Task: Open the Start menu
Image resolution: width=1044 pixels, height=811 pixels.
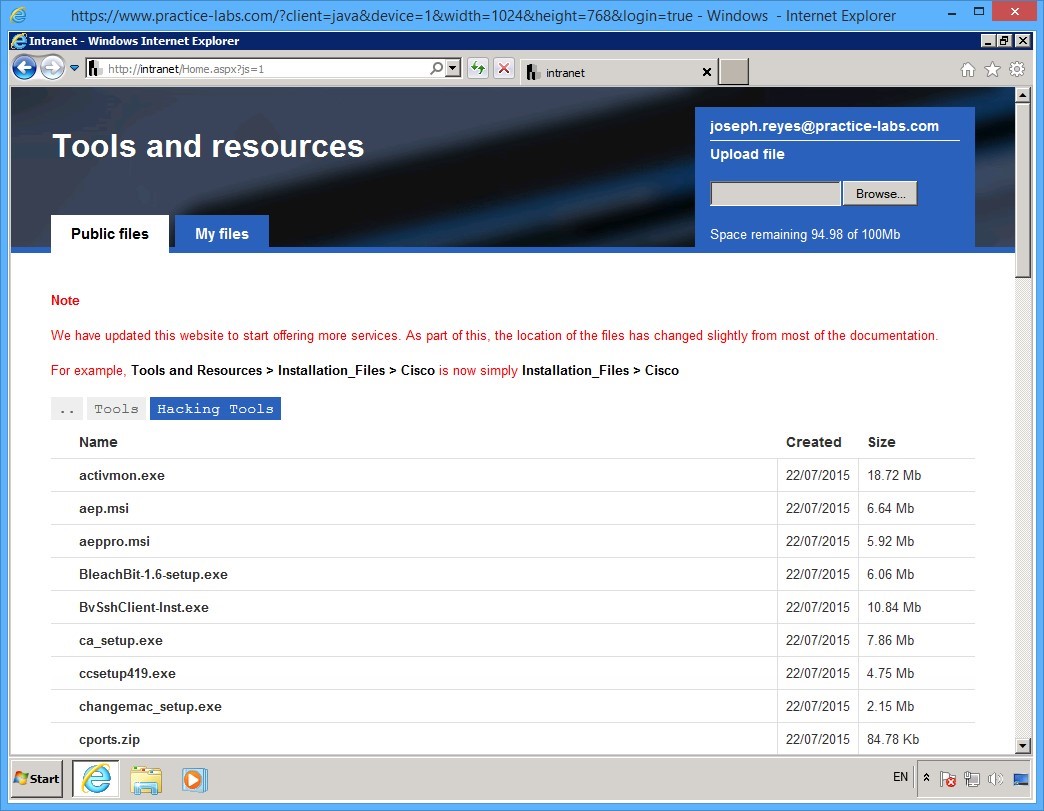Action: (35, 779)
